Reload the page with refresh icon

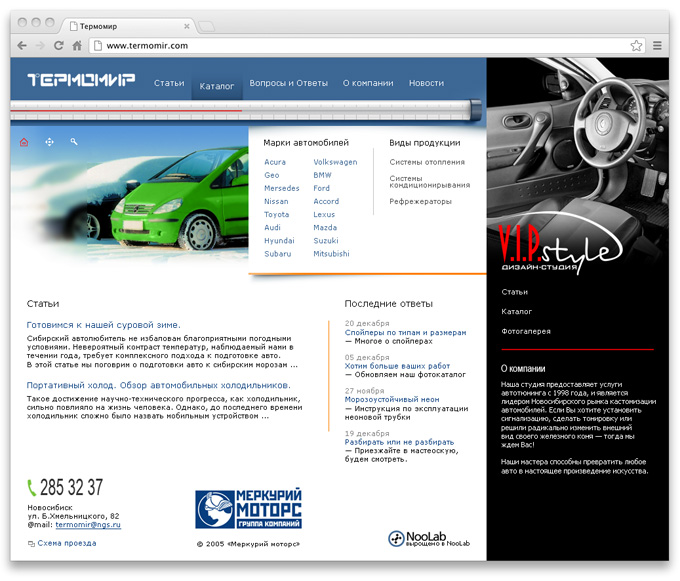[59, 45]
